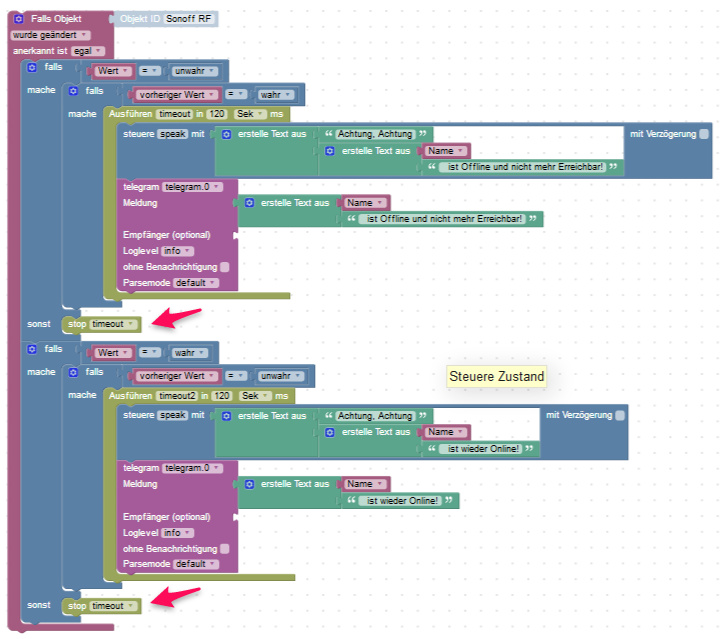Open gear of speak text block with Offline message

click(226, 135)
